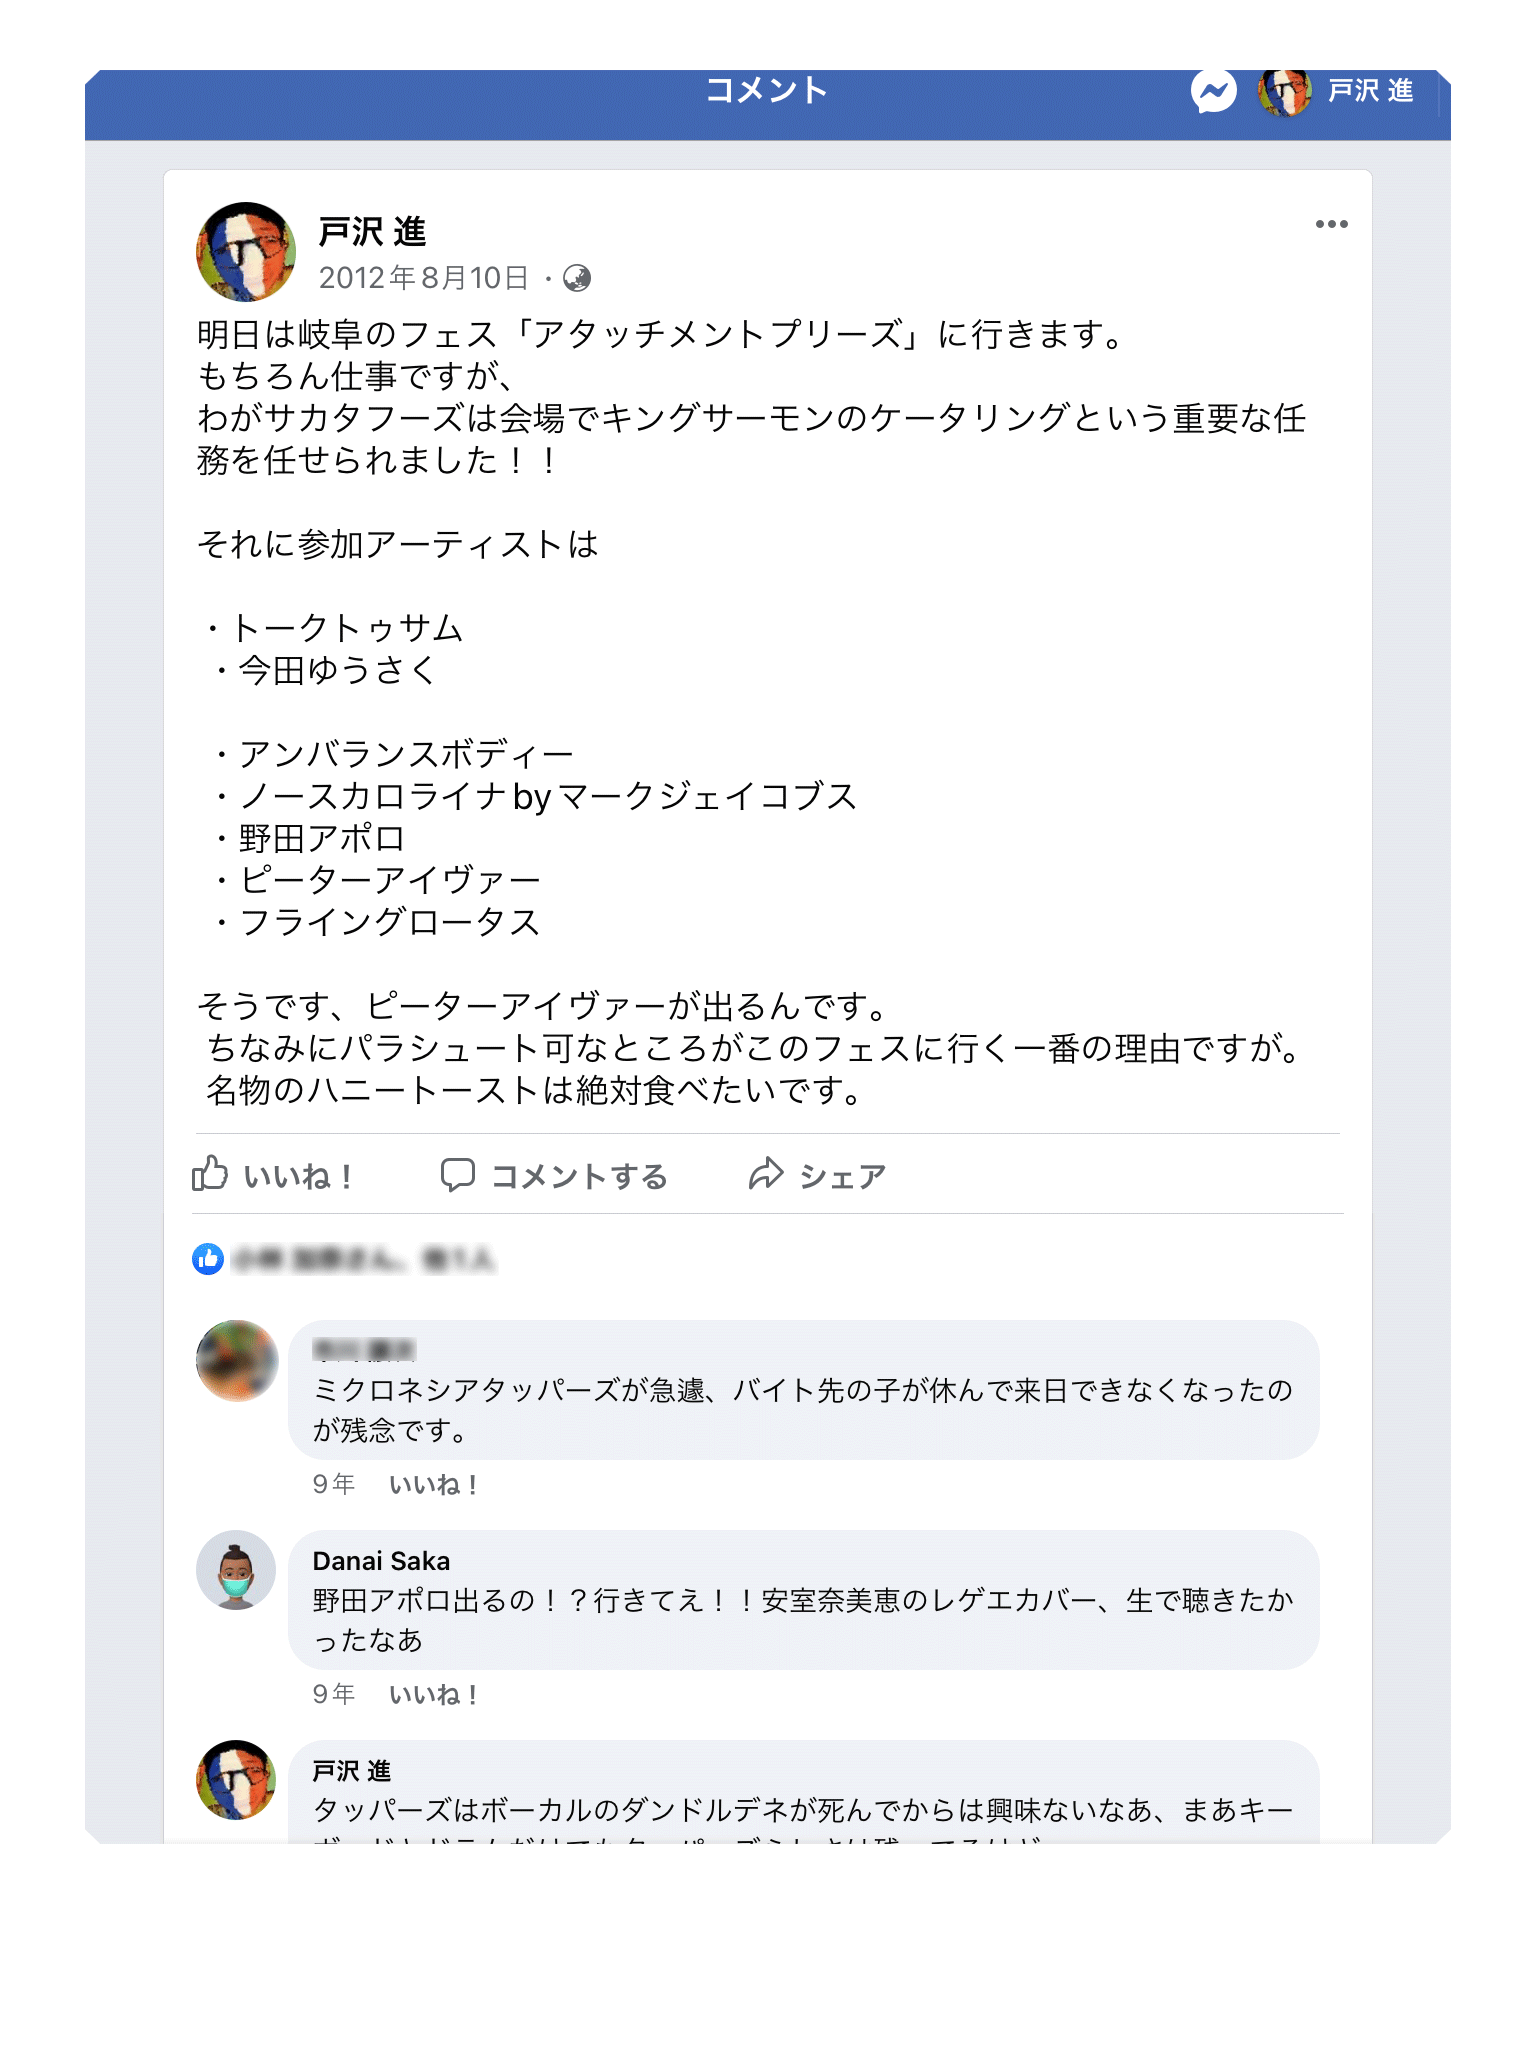Open the three-dot post options menu
Screen dimensions: 1536x2048
pyautogui.click(x=1331, y=224)
